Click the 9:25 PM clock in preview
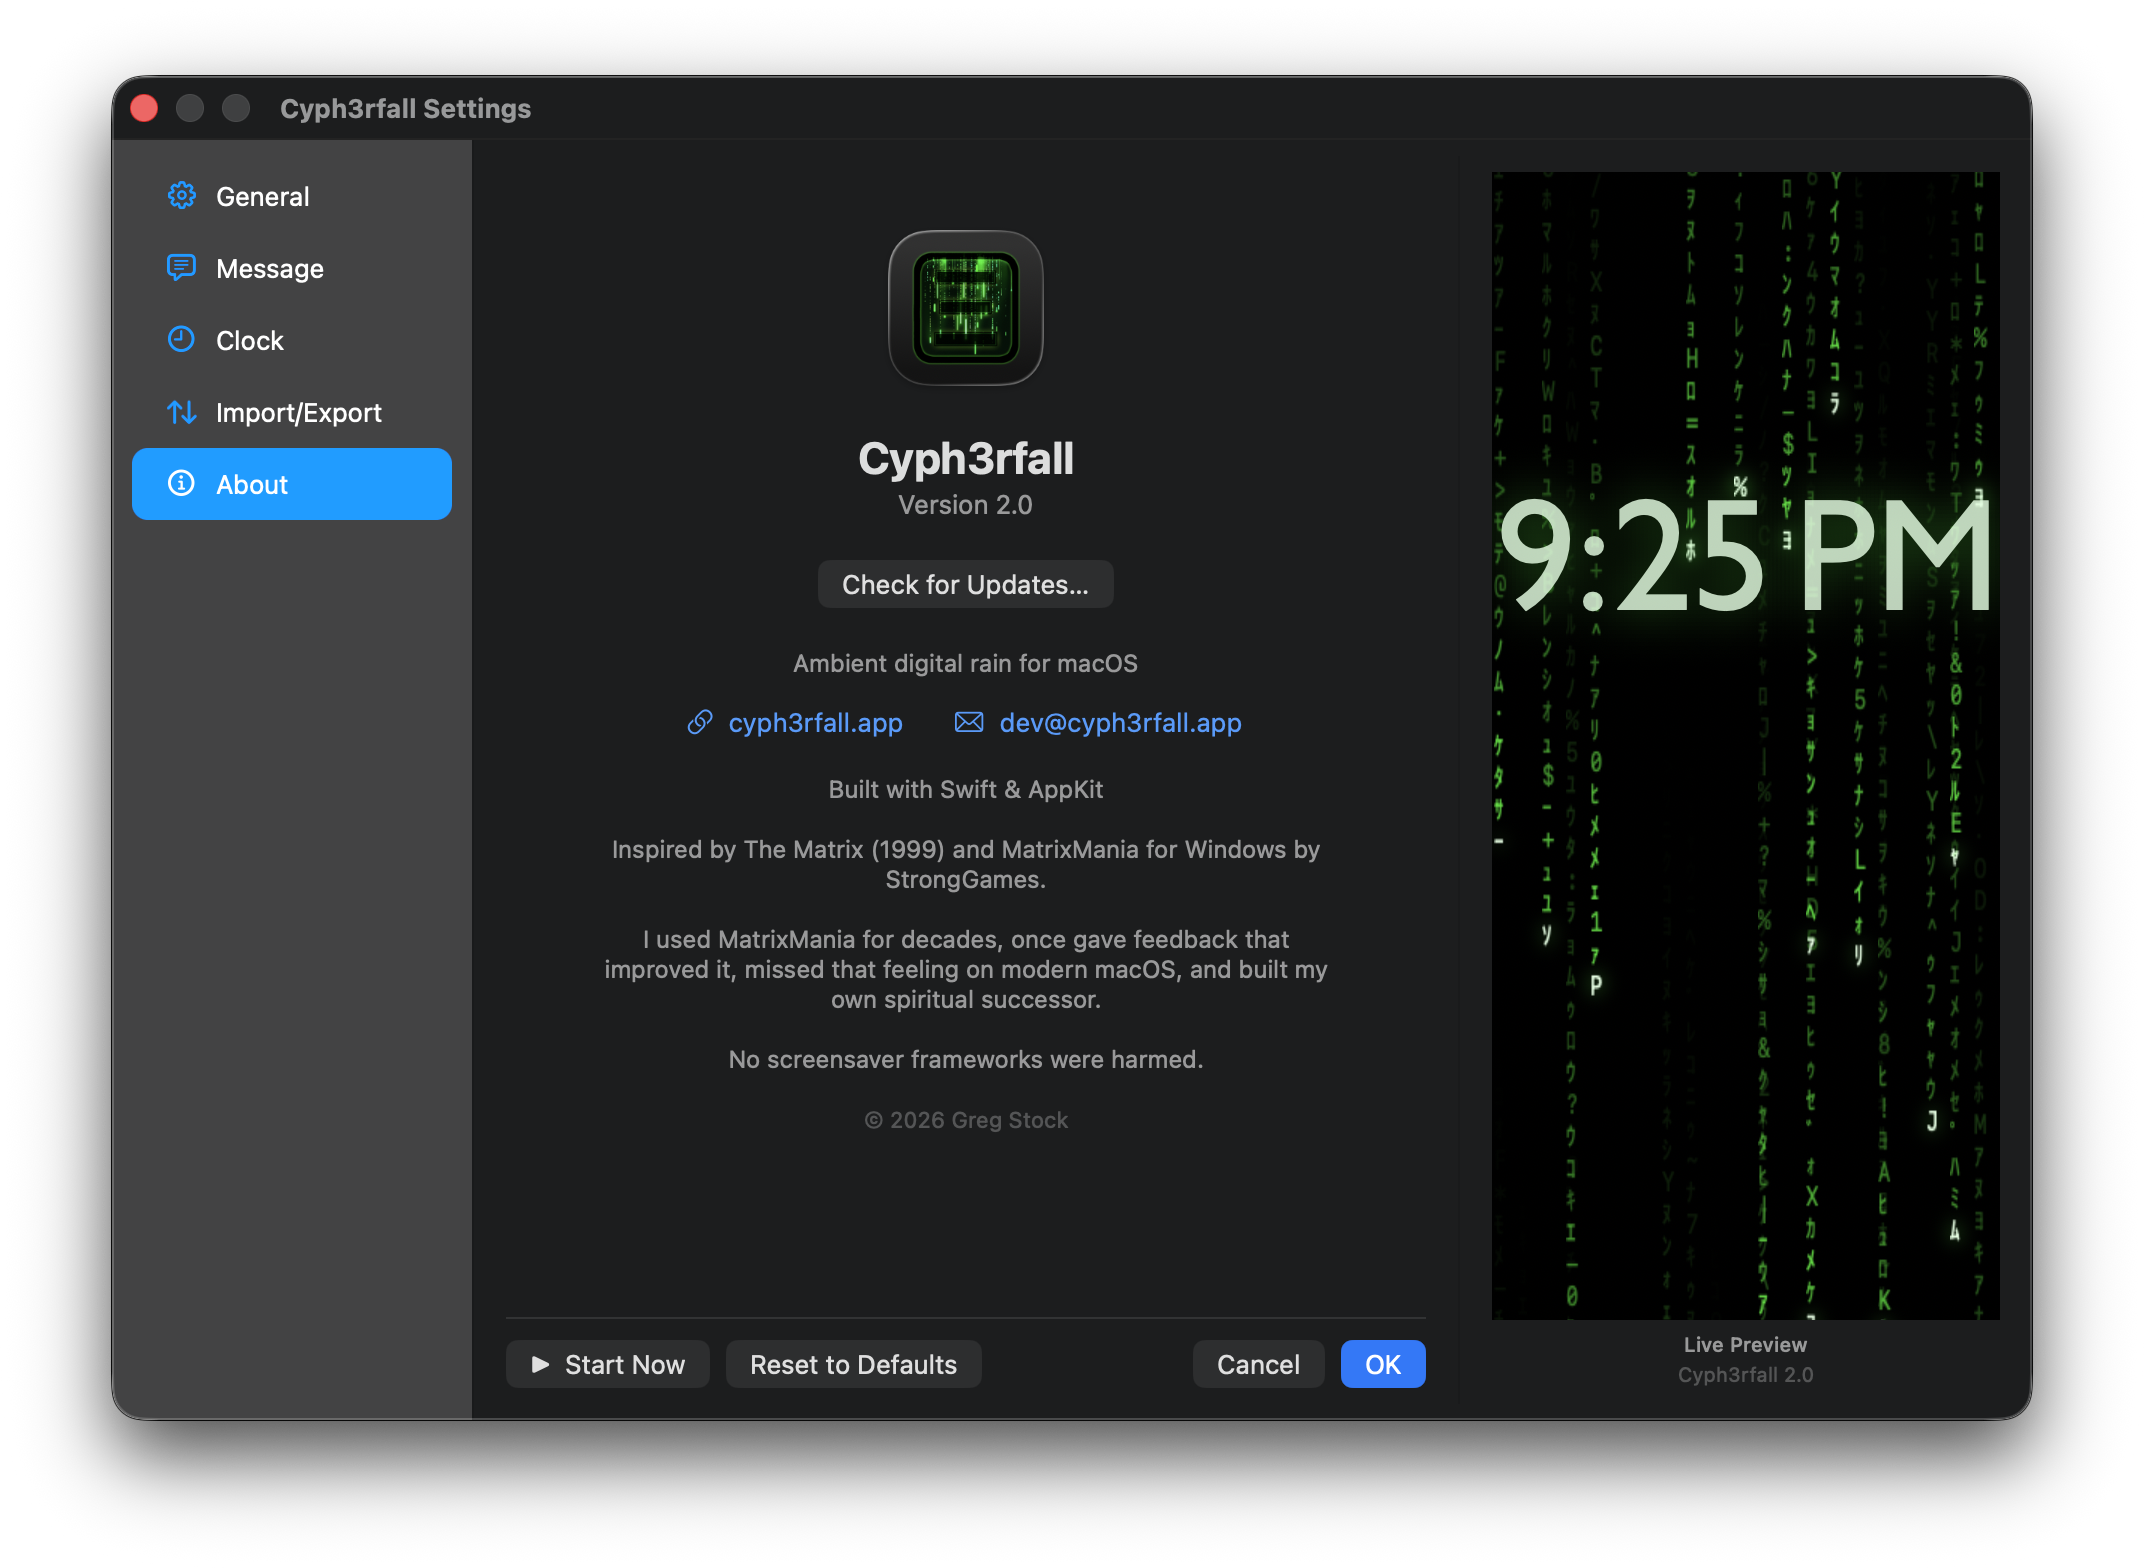This screenshot has width=2144, height=1568. point(1745,556)
